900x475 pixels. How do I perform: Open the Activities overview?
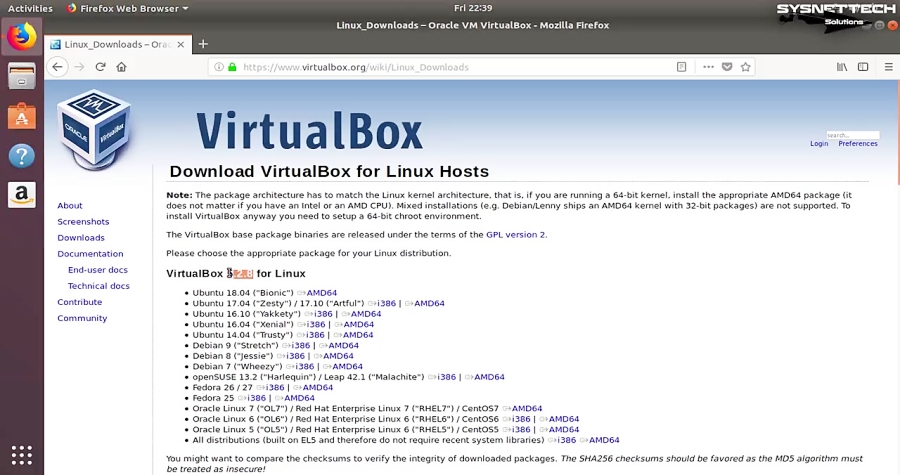pyautogui.click(x=30, y=8)
